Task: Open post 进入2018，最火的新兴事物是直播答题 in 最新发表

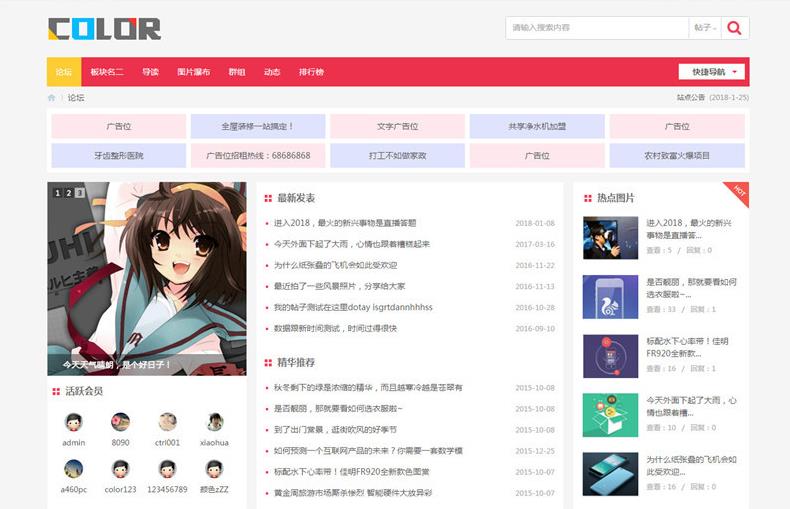Action: click(345, 223)
